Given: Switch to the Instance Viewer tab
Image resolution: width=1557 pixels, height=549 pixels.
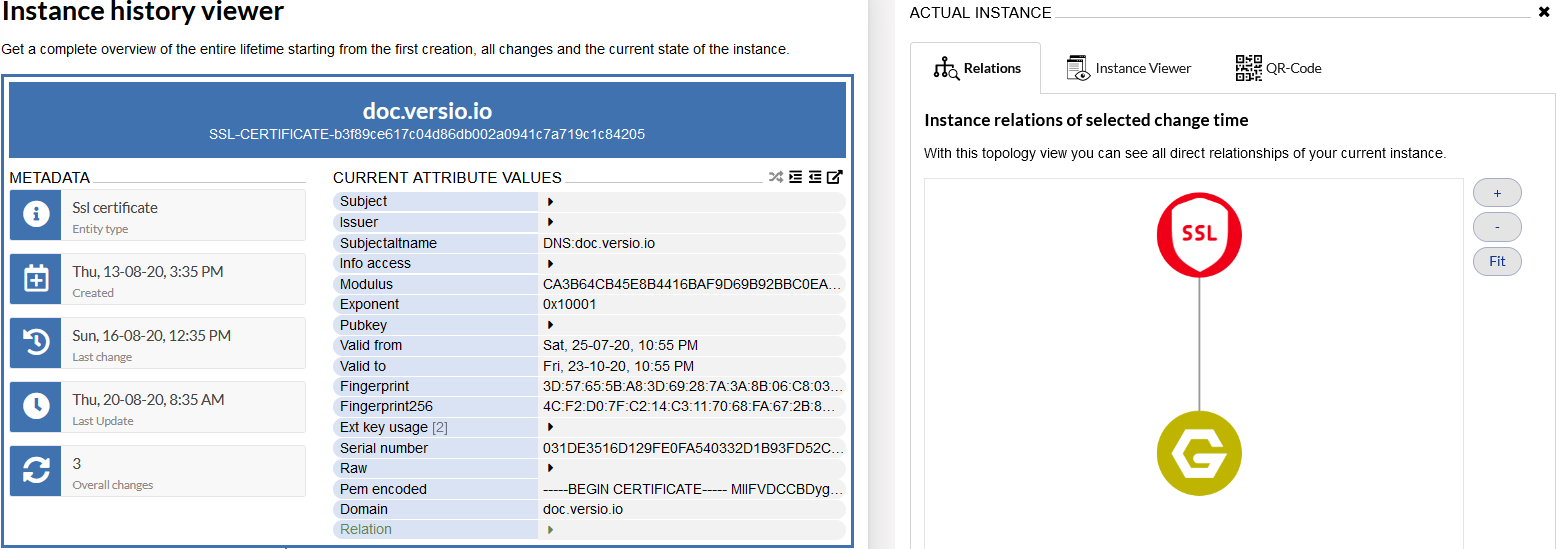Looking at the screenshot, I should coord(1128,68).
